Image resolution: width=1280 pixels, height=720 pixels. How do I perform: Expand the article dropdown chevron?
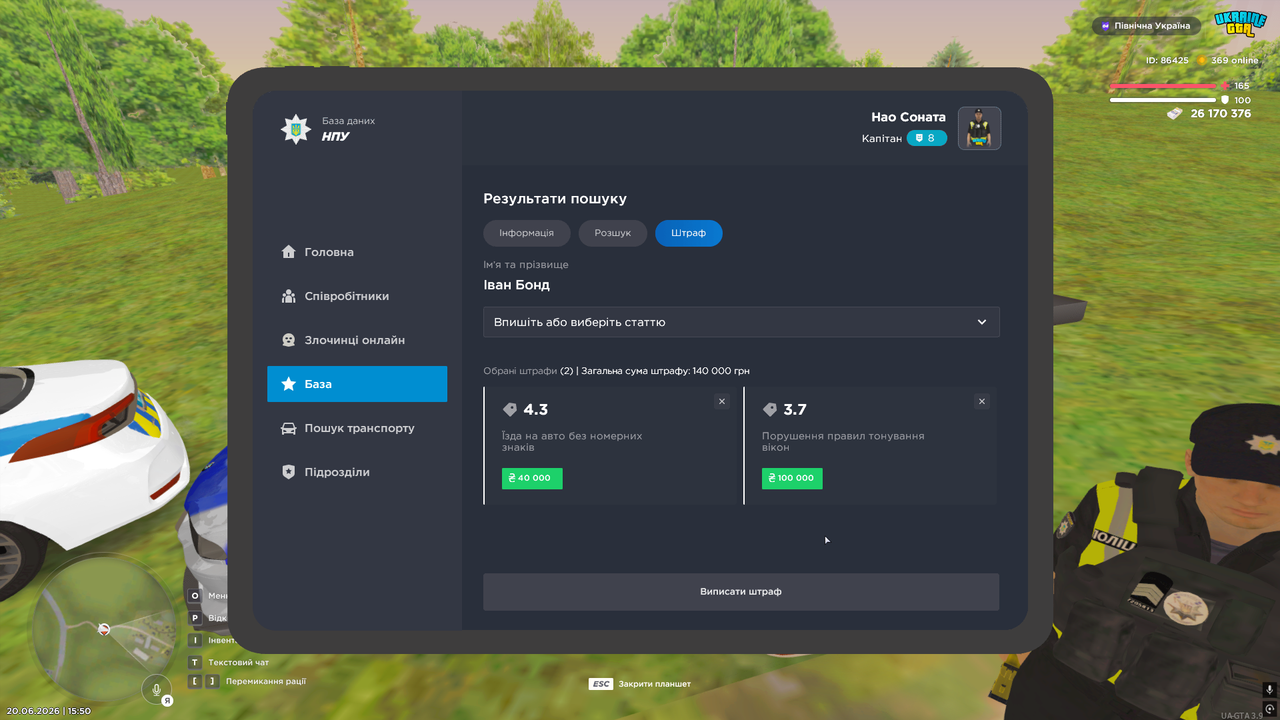[x=982, y=322]
